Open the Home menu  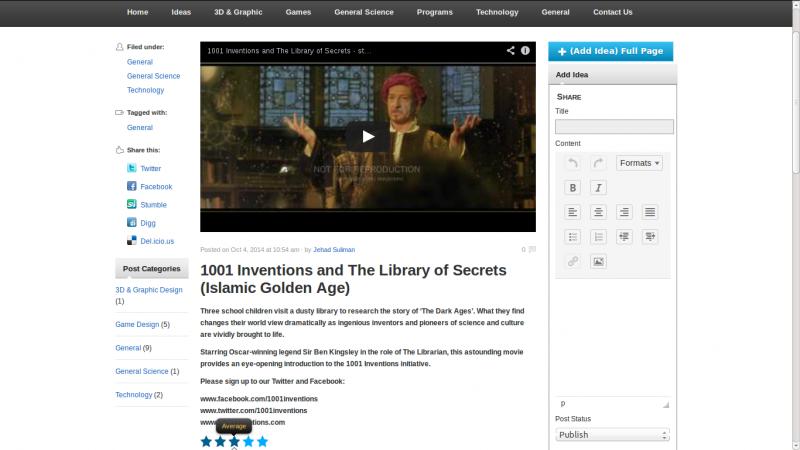(137, 12)
